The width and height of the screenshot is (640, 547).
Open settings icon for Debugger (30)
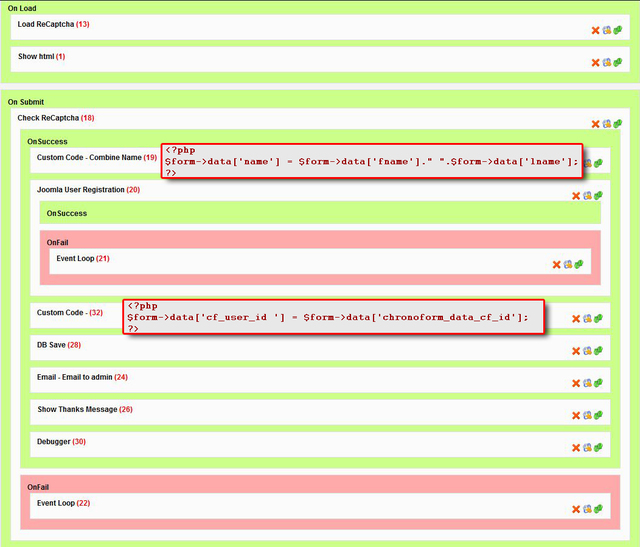(x=587, y=448)
